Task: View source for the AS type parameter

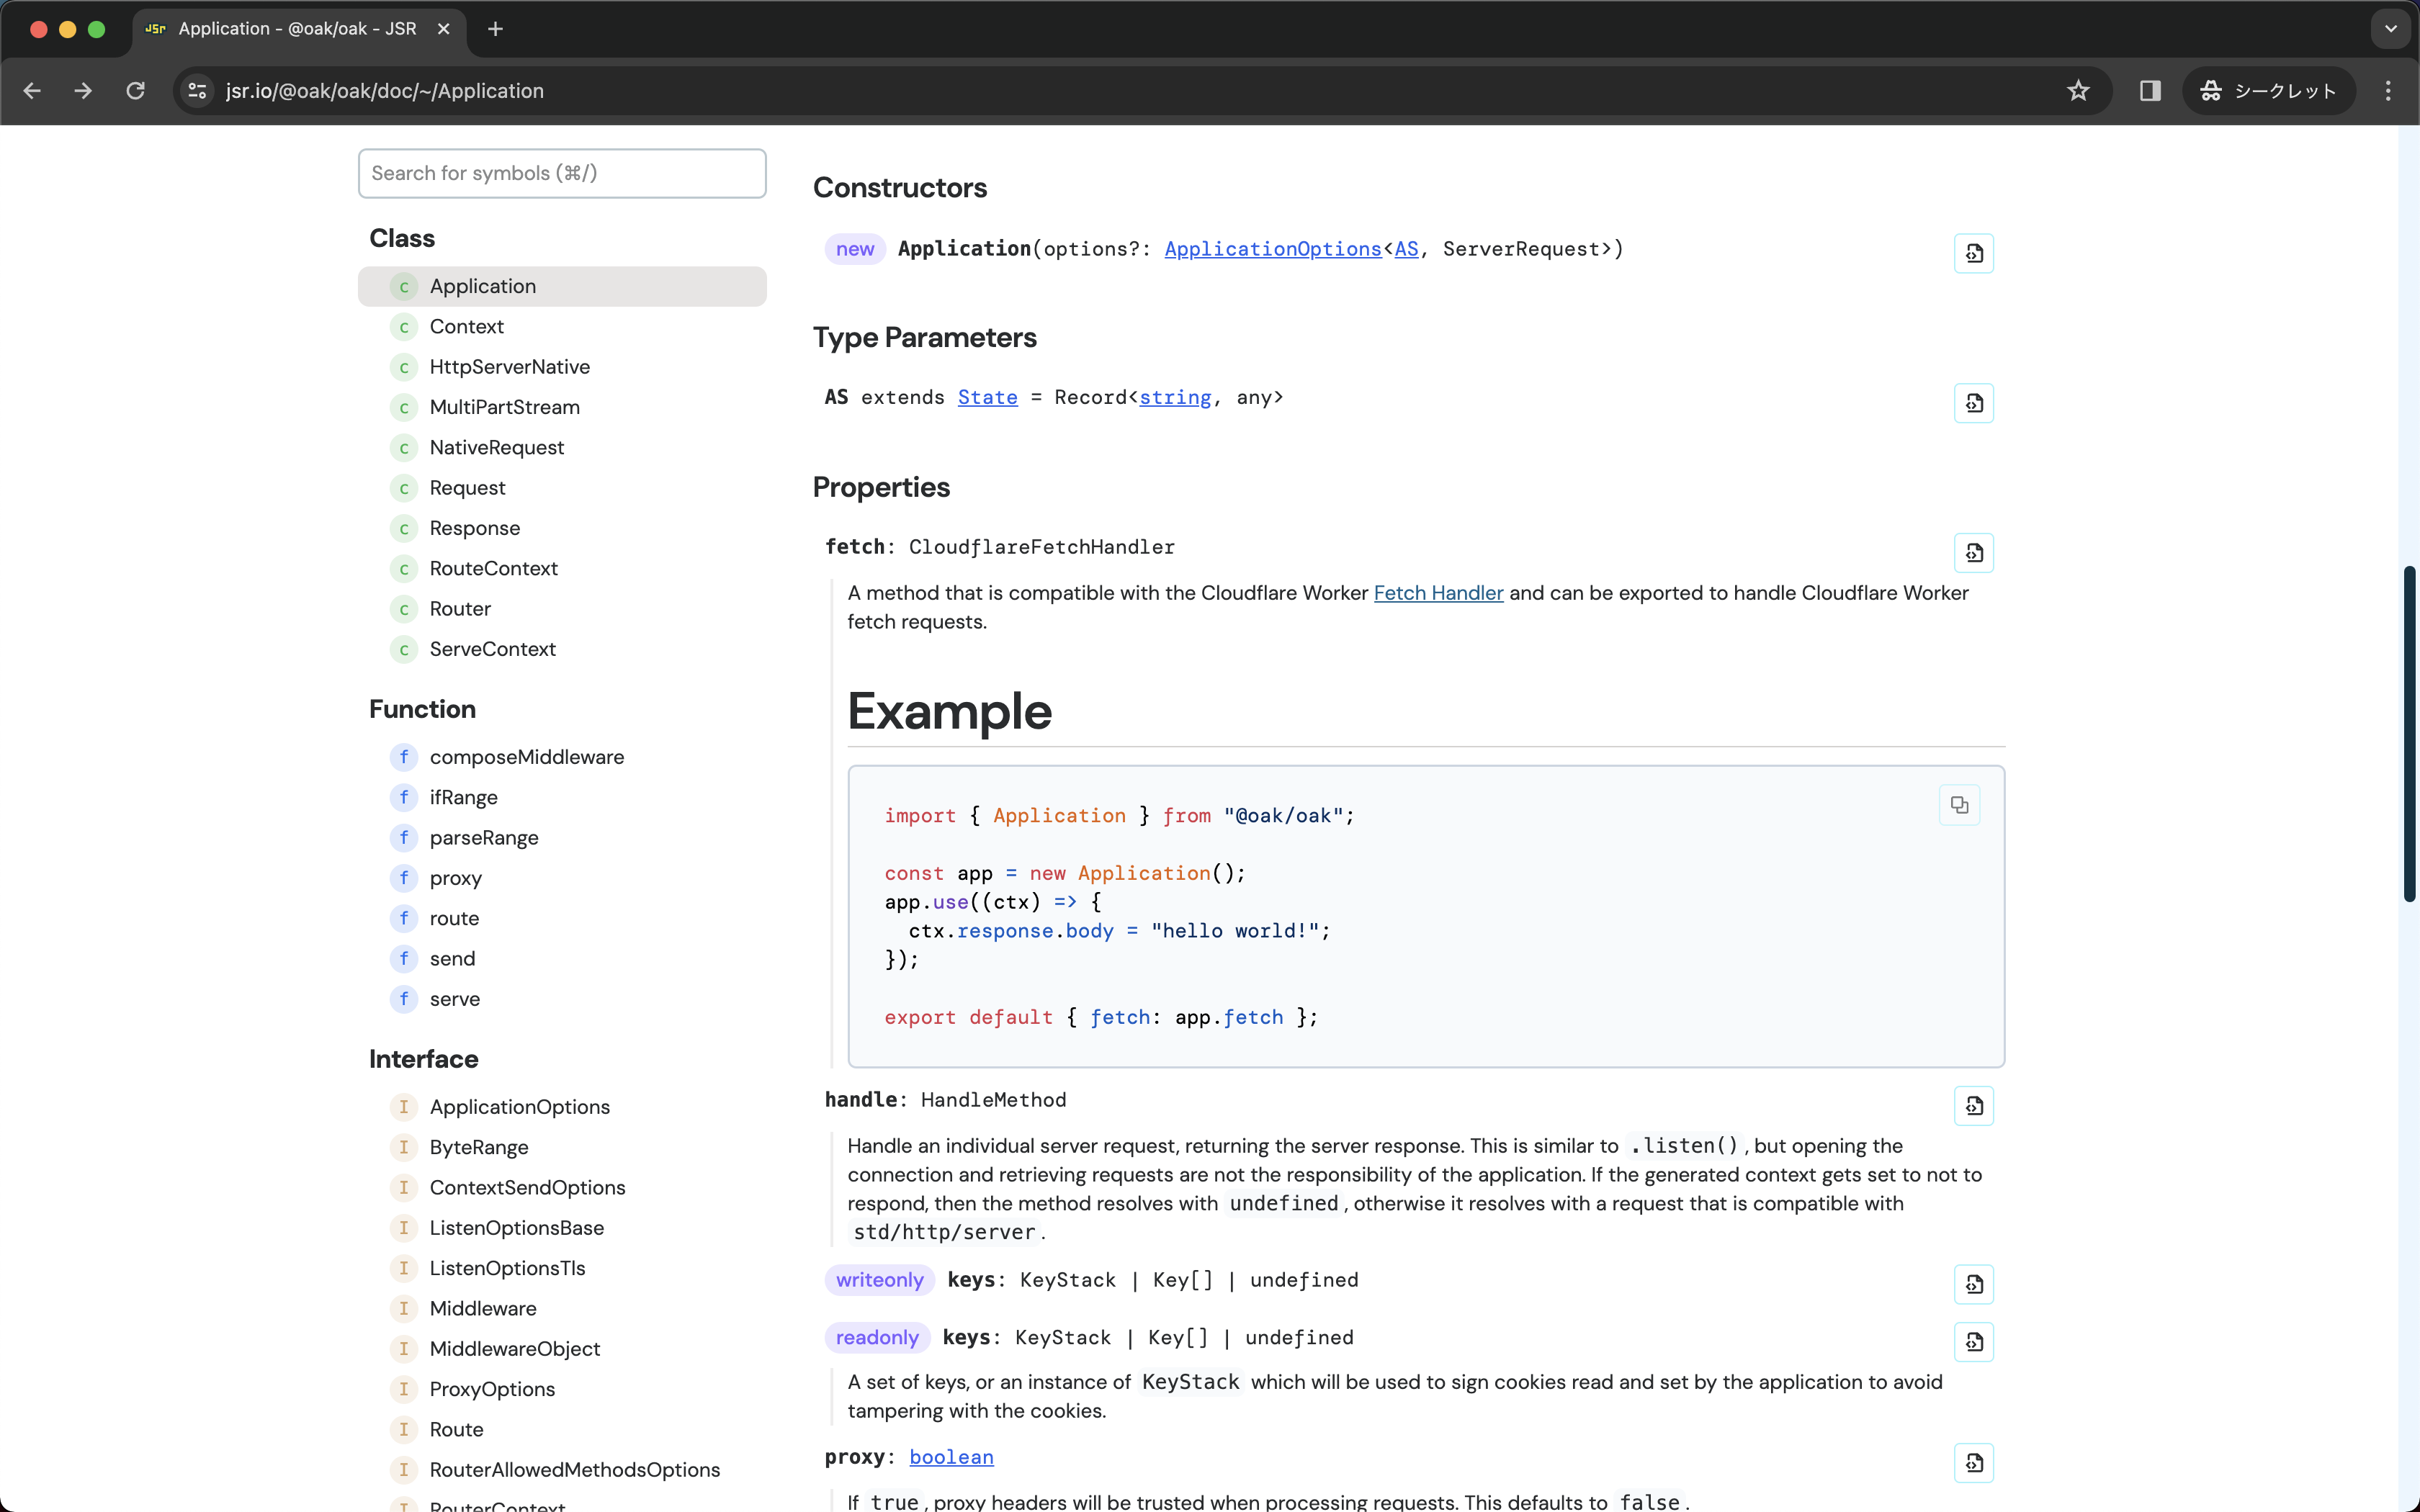Action: [1974, 403]
